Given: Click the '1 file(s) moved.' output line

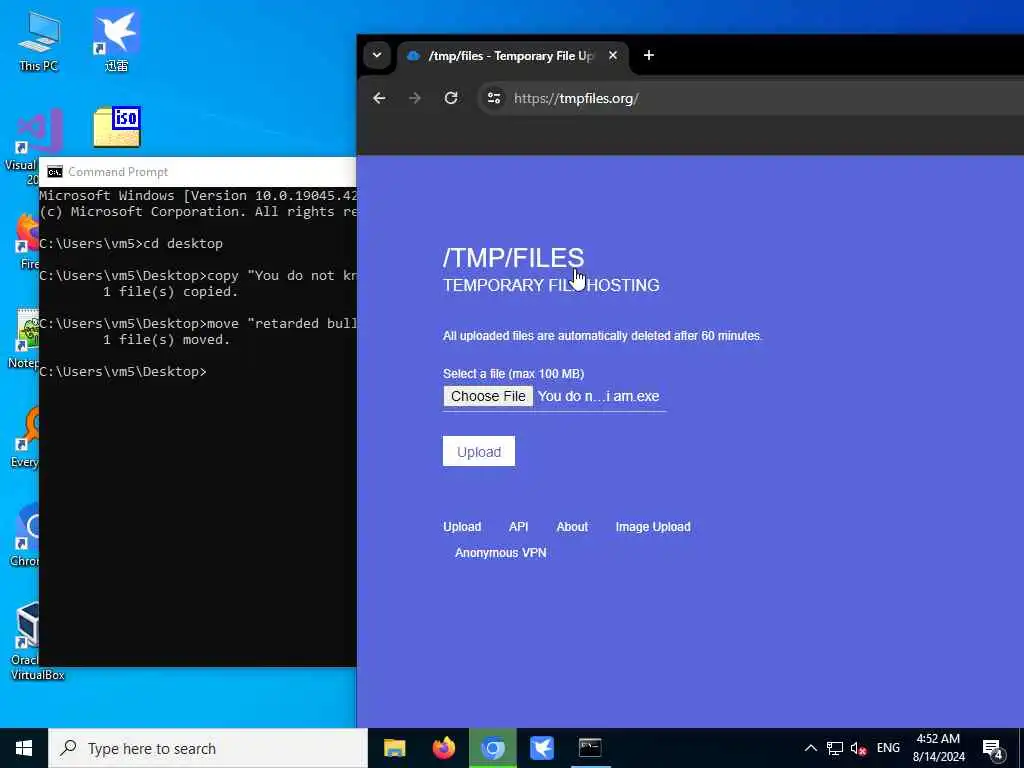Looking at the screenshot, I should 167,340.
